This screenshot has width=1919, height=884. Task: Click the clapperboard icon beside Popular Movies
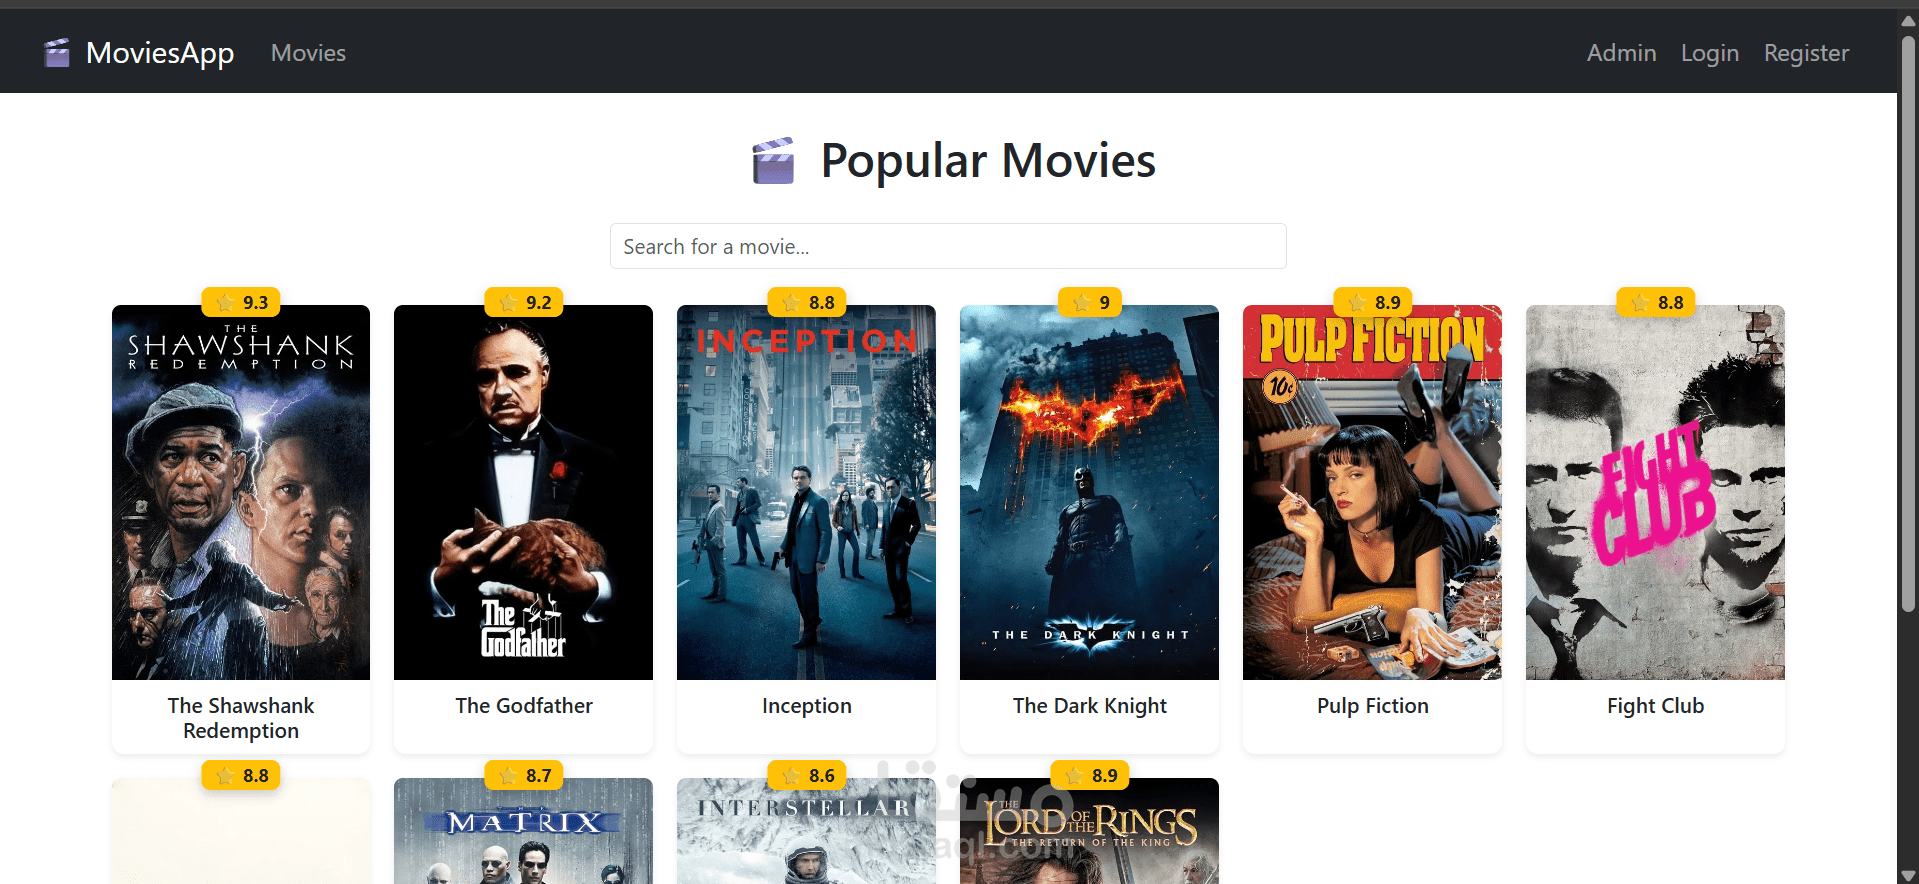pos(773,161)
